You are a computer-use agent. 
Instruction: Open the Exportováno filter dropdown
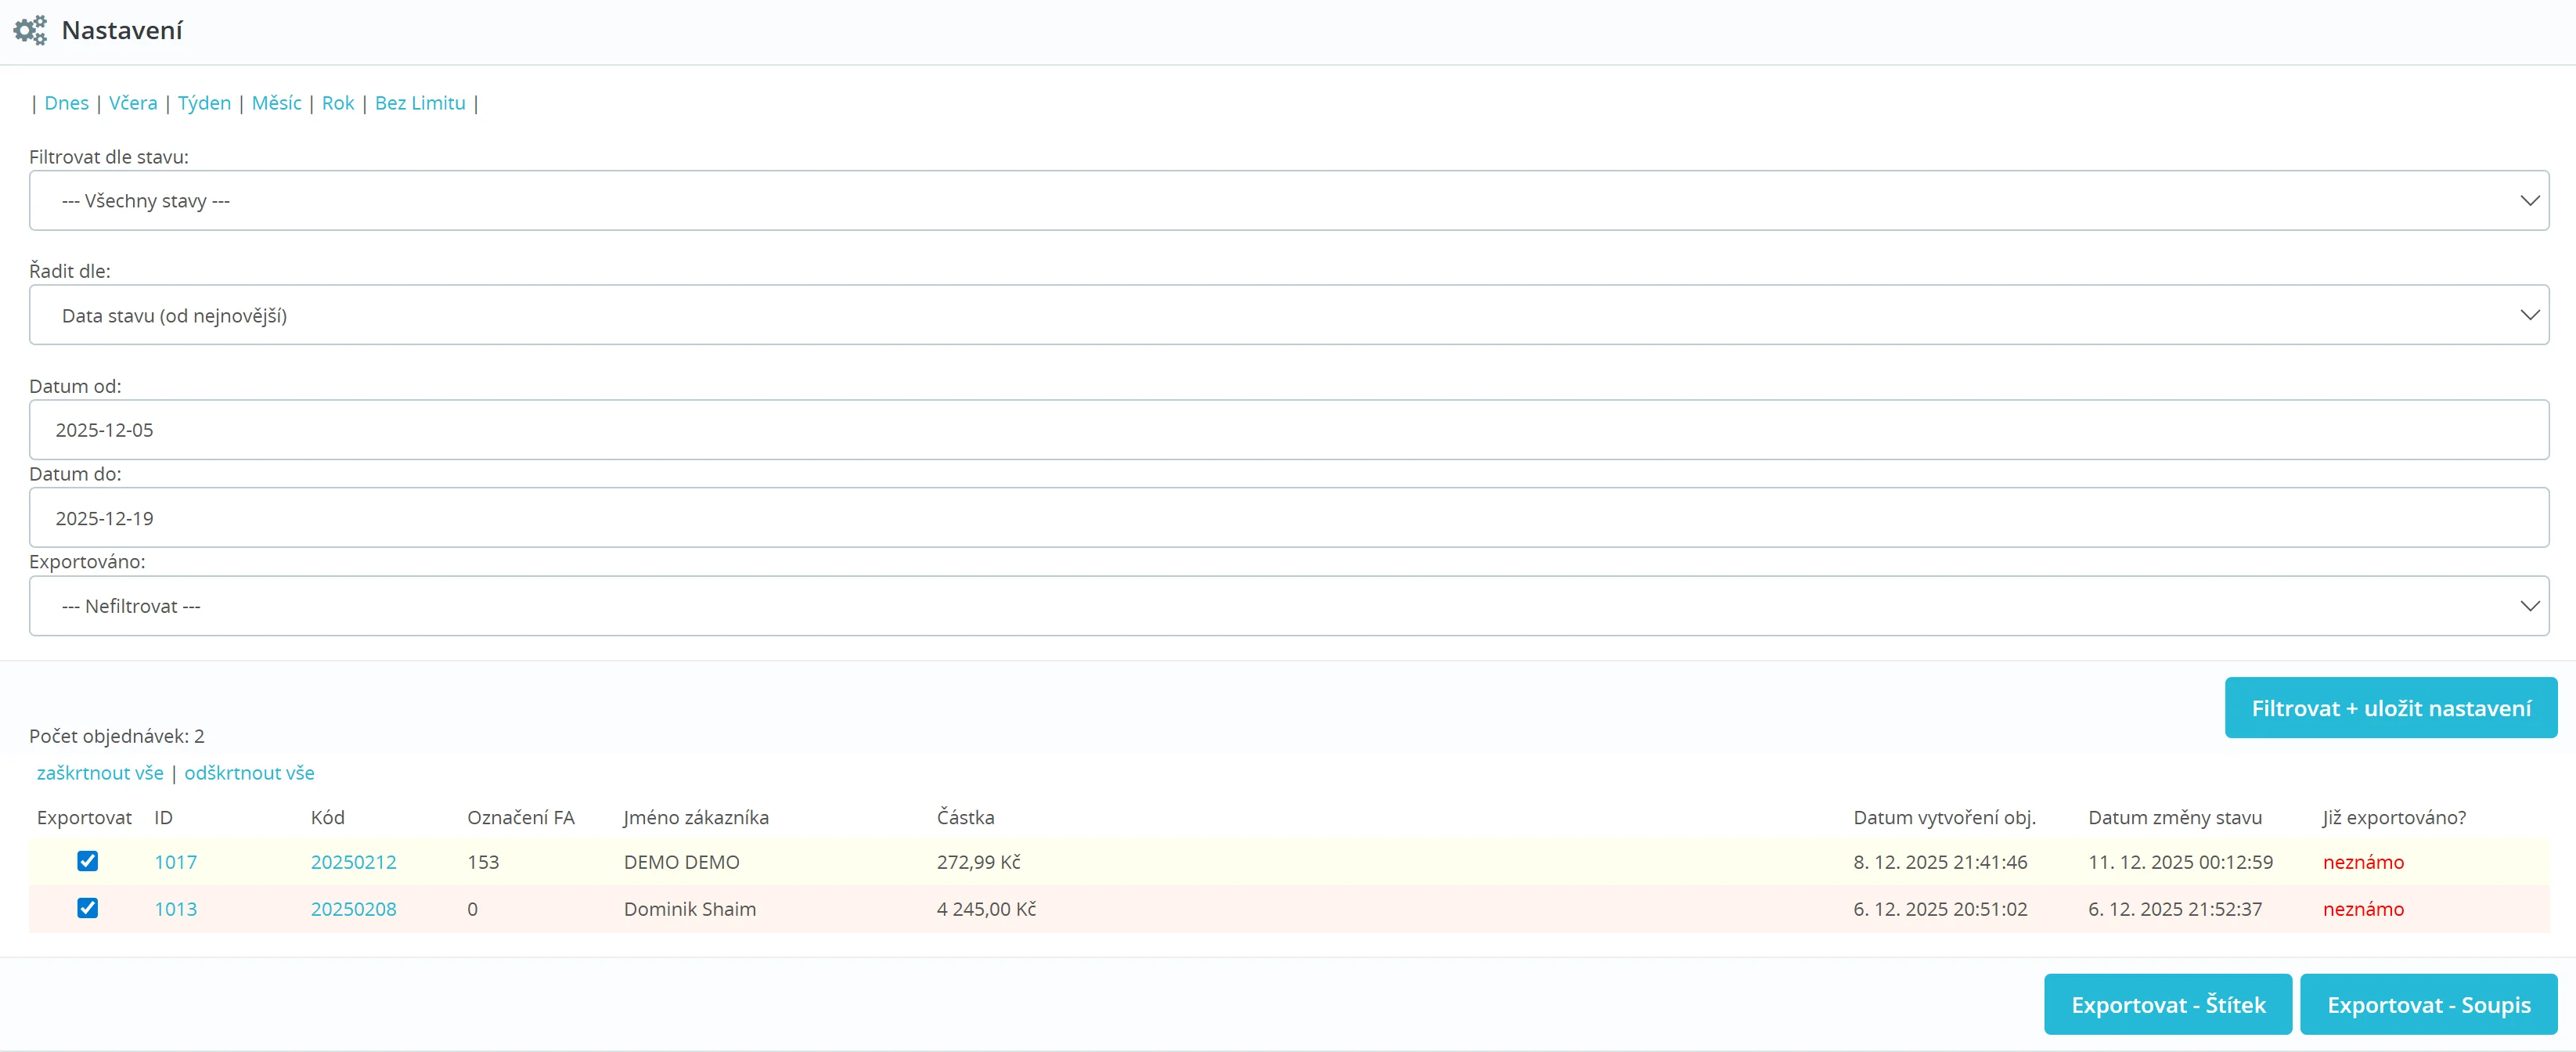[1288, 606]
